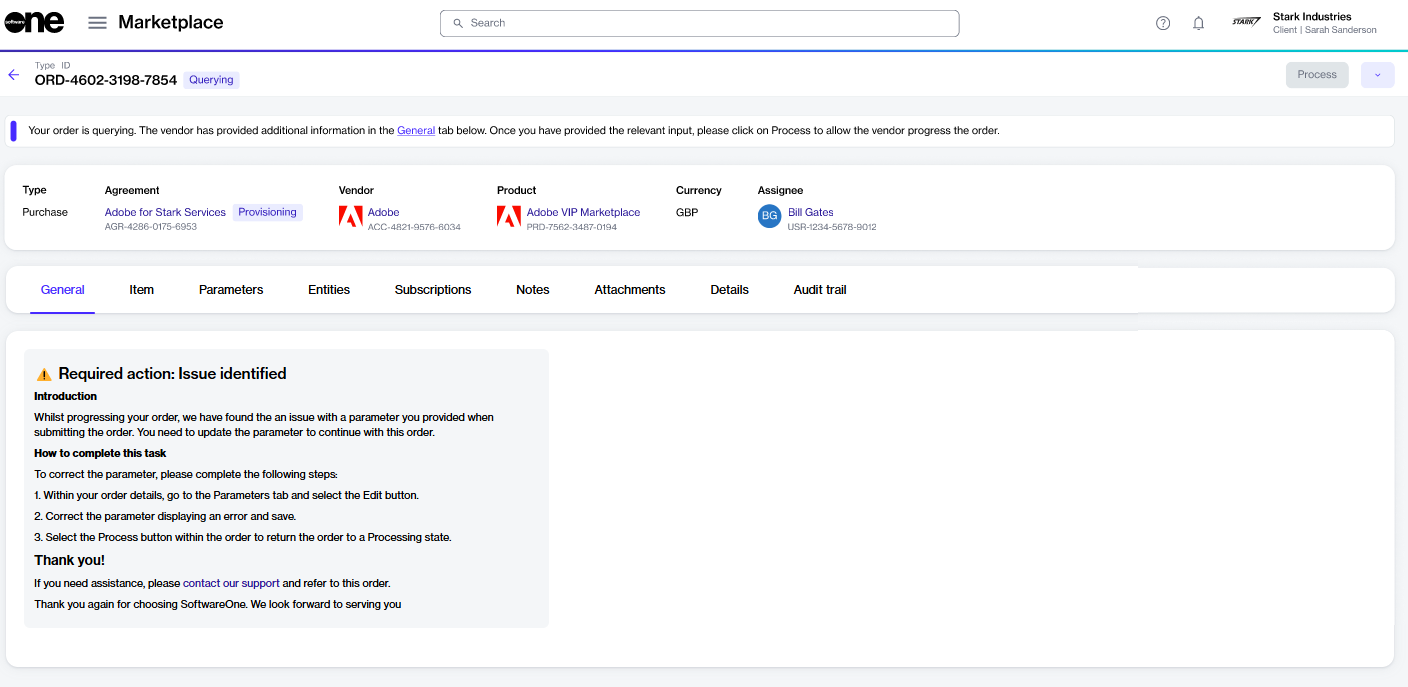Select the Subscriptions tab
Screen dimensions: 1408x687
coord(433,290)
